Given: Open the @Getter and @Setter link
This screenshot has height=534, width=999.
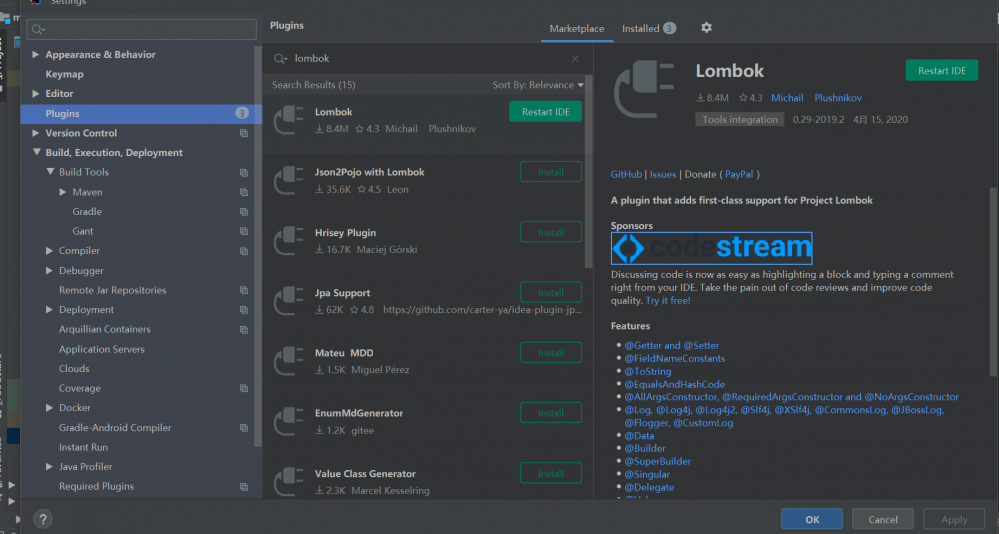Looking at the screenshot, I should coord(672,345).
